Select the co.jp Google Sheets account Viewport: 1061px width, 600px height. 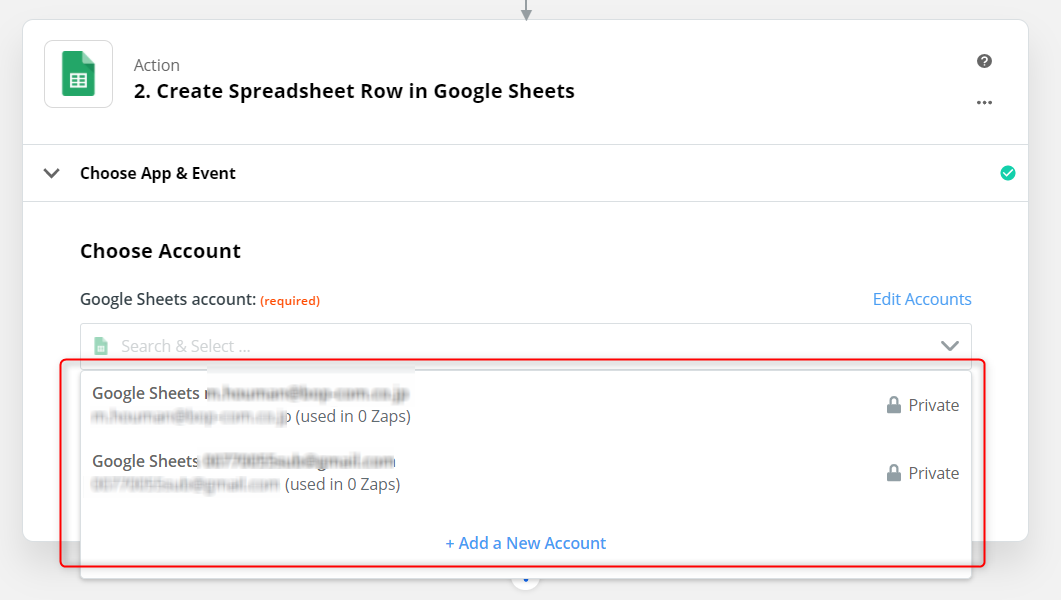click(x=250, y=404)
